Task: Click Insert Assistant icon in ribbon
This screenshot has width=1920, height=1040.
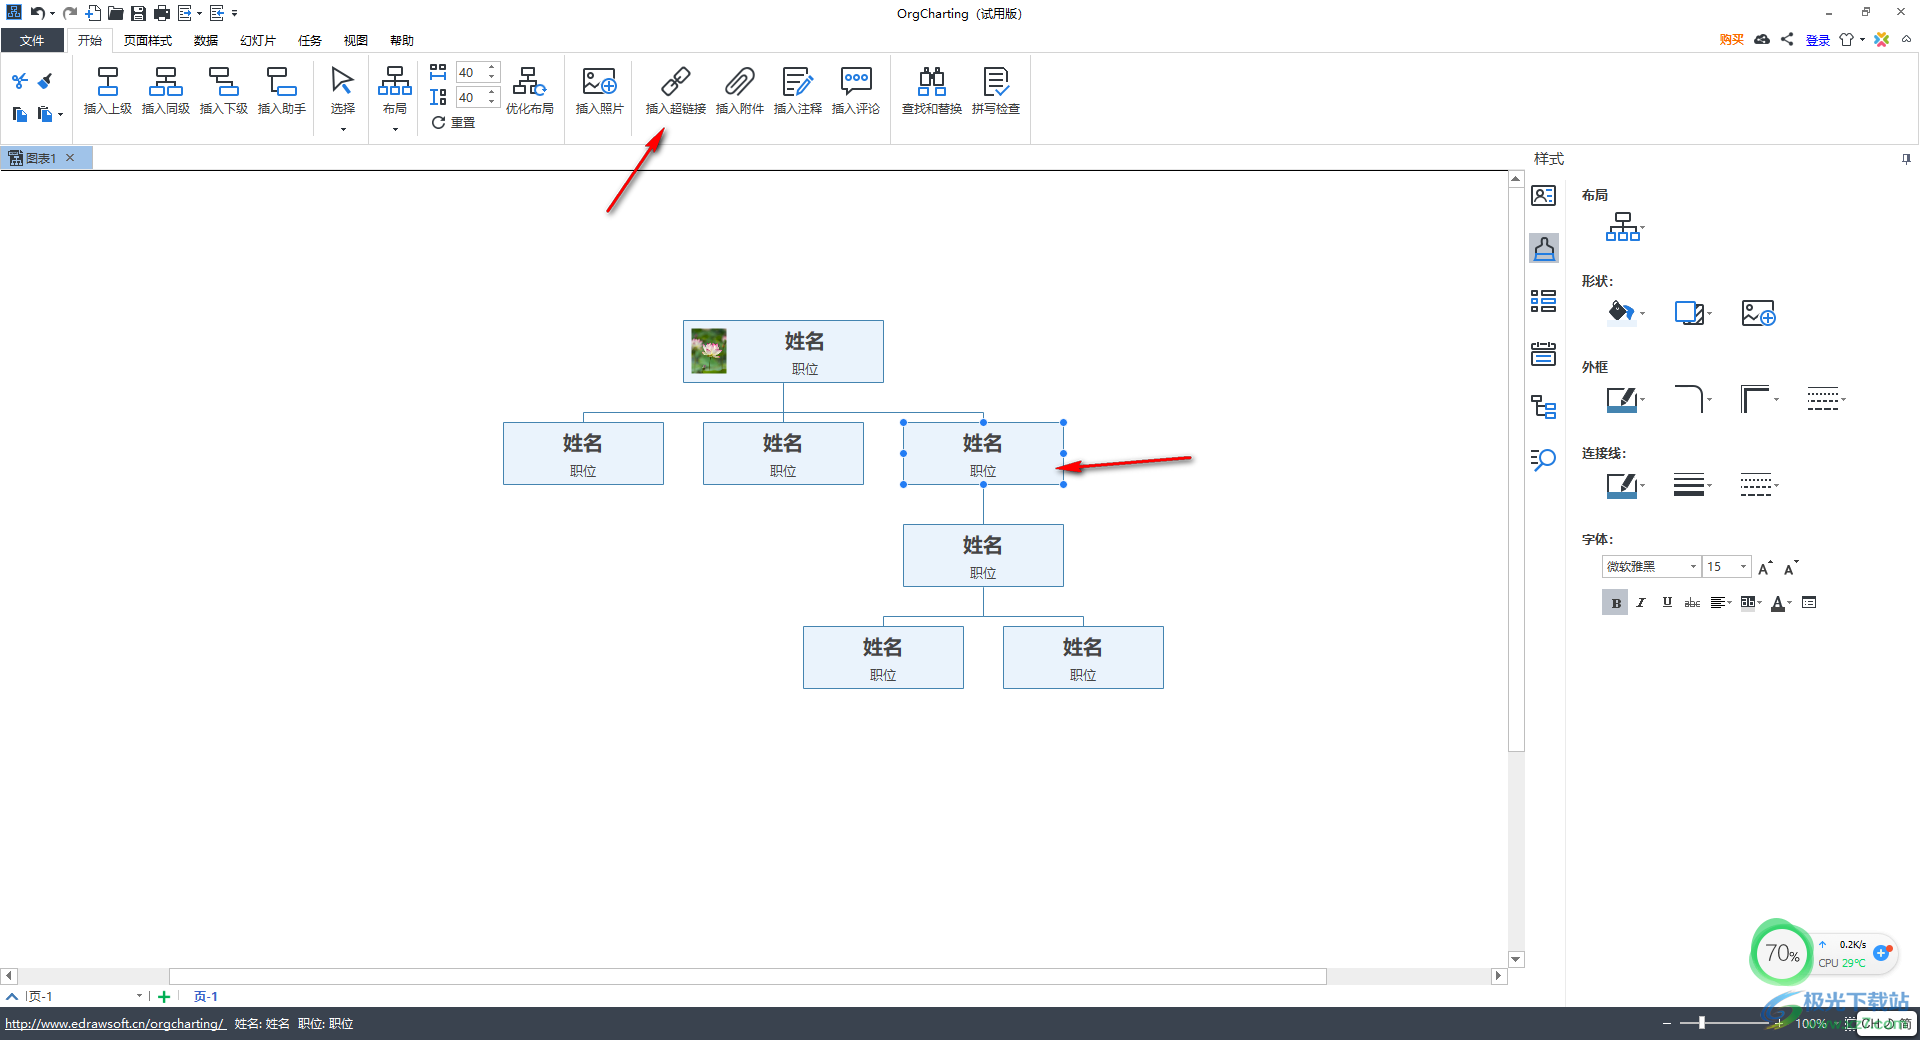Action: tap(281, 82)
